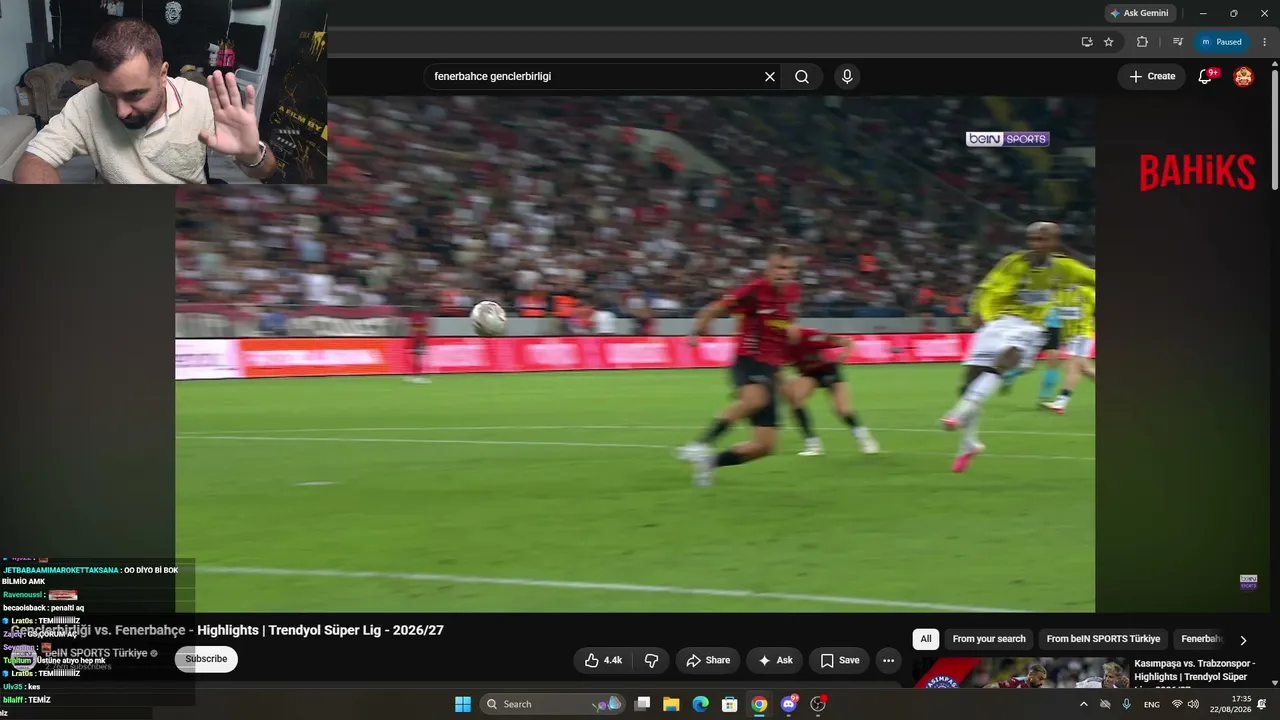Open Kasımpaşa vs. Trabzonspor video thumbnail

point(1020,673)
